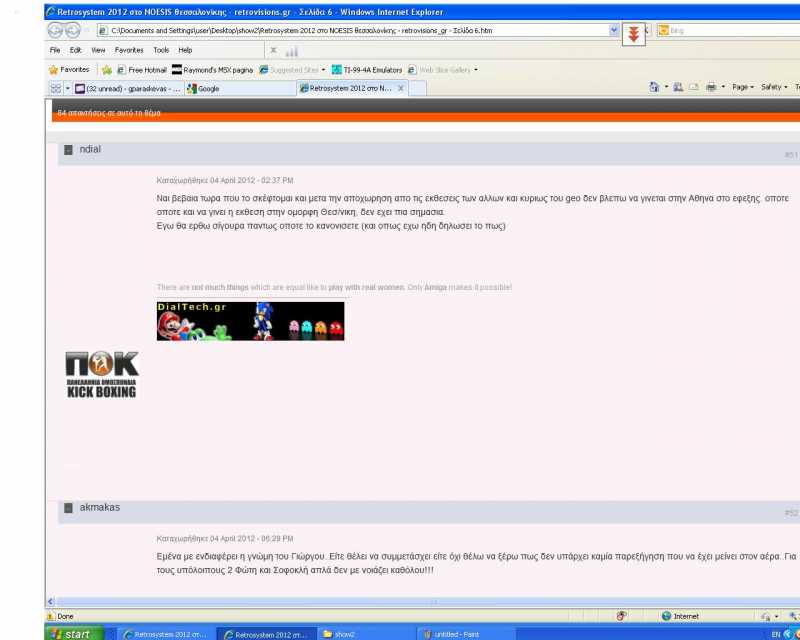
Task: Click the Print icon in command bar
Action: pyautogui.click(x=711, y=88)
